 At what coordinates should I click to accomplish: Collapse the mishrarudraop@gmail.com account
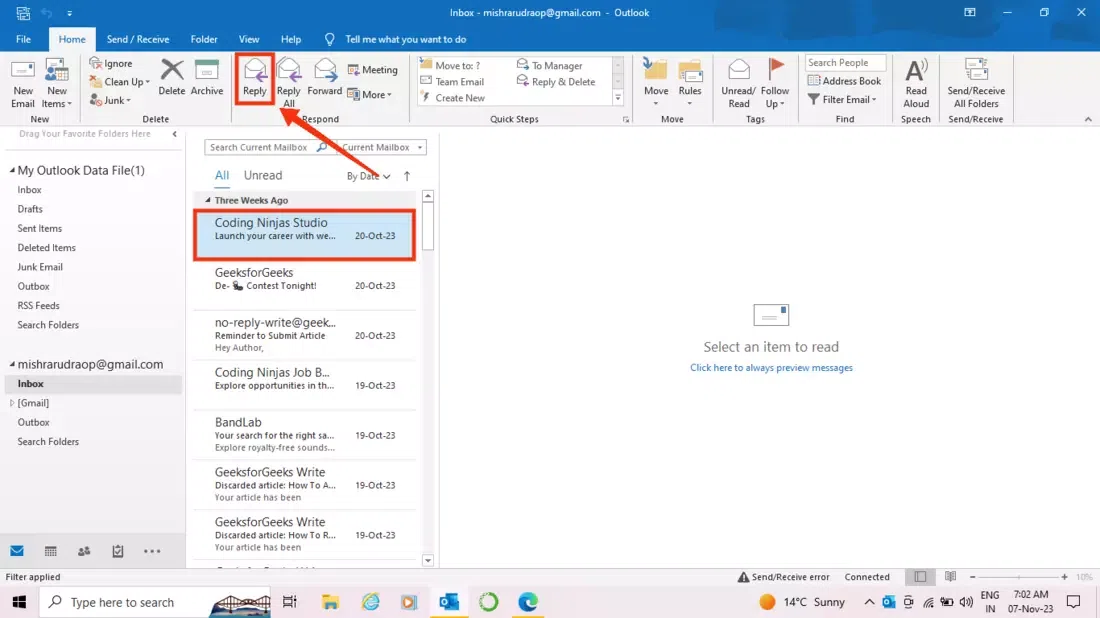point(12,364)
